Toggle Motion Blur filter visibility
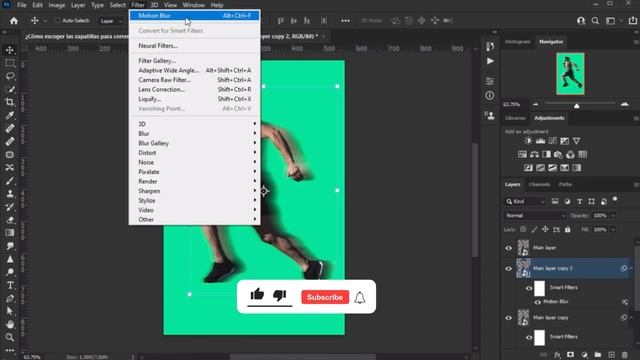This screenshot has width=640, height=360. point(538,302)
